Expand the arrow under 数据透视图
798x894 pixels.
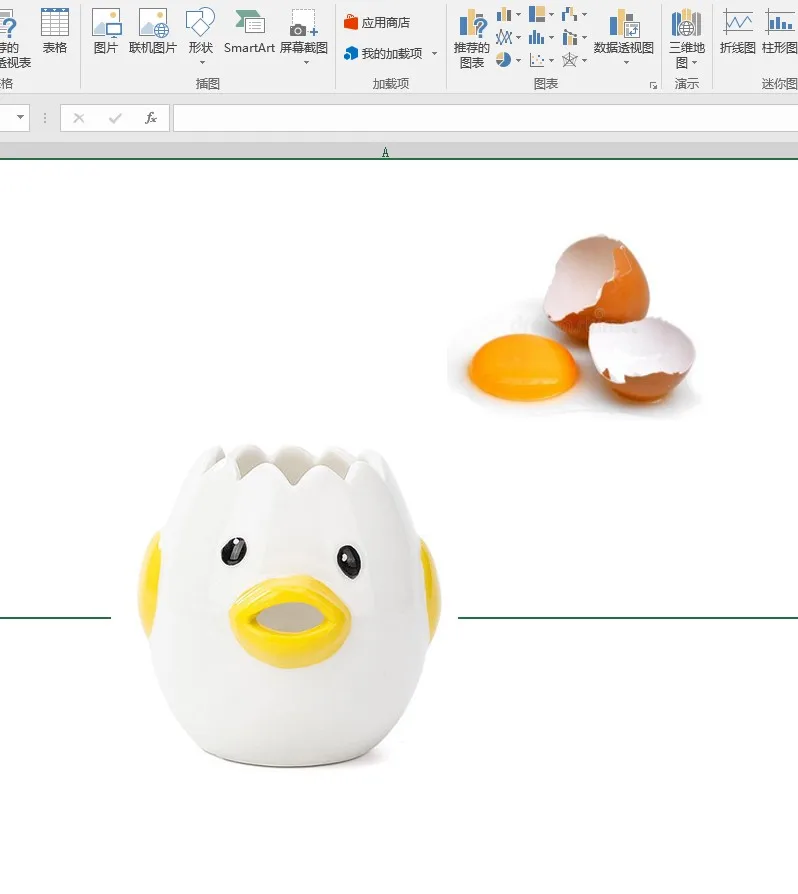pyautogui.click(x=626, y=63)
